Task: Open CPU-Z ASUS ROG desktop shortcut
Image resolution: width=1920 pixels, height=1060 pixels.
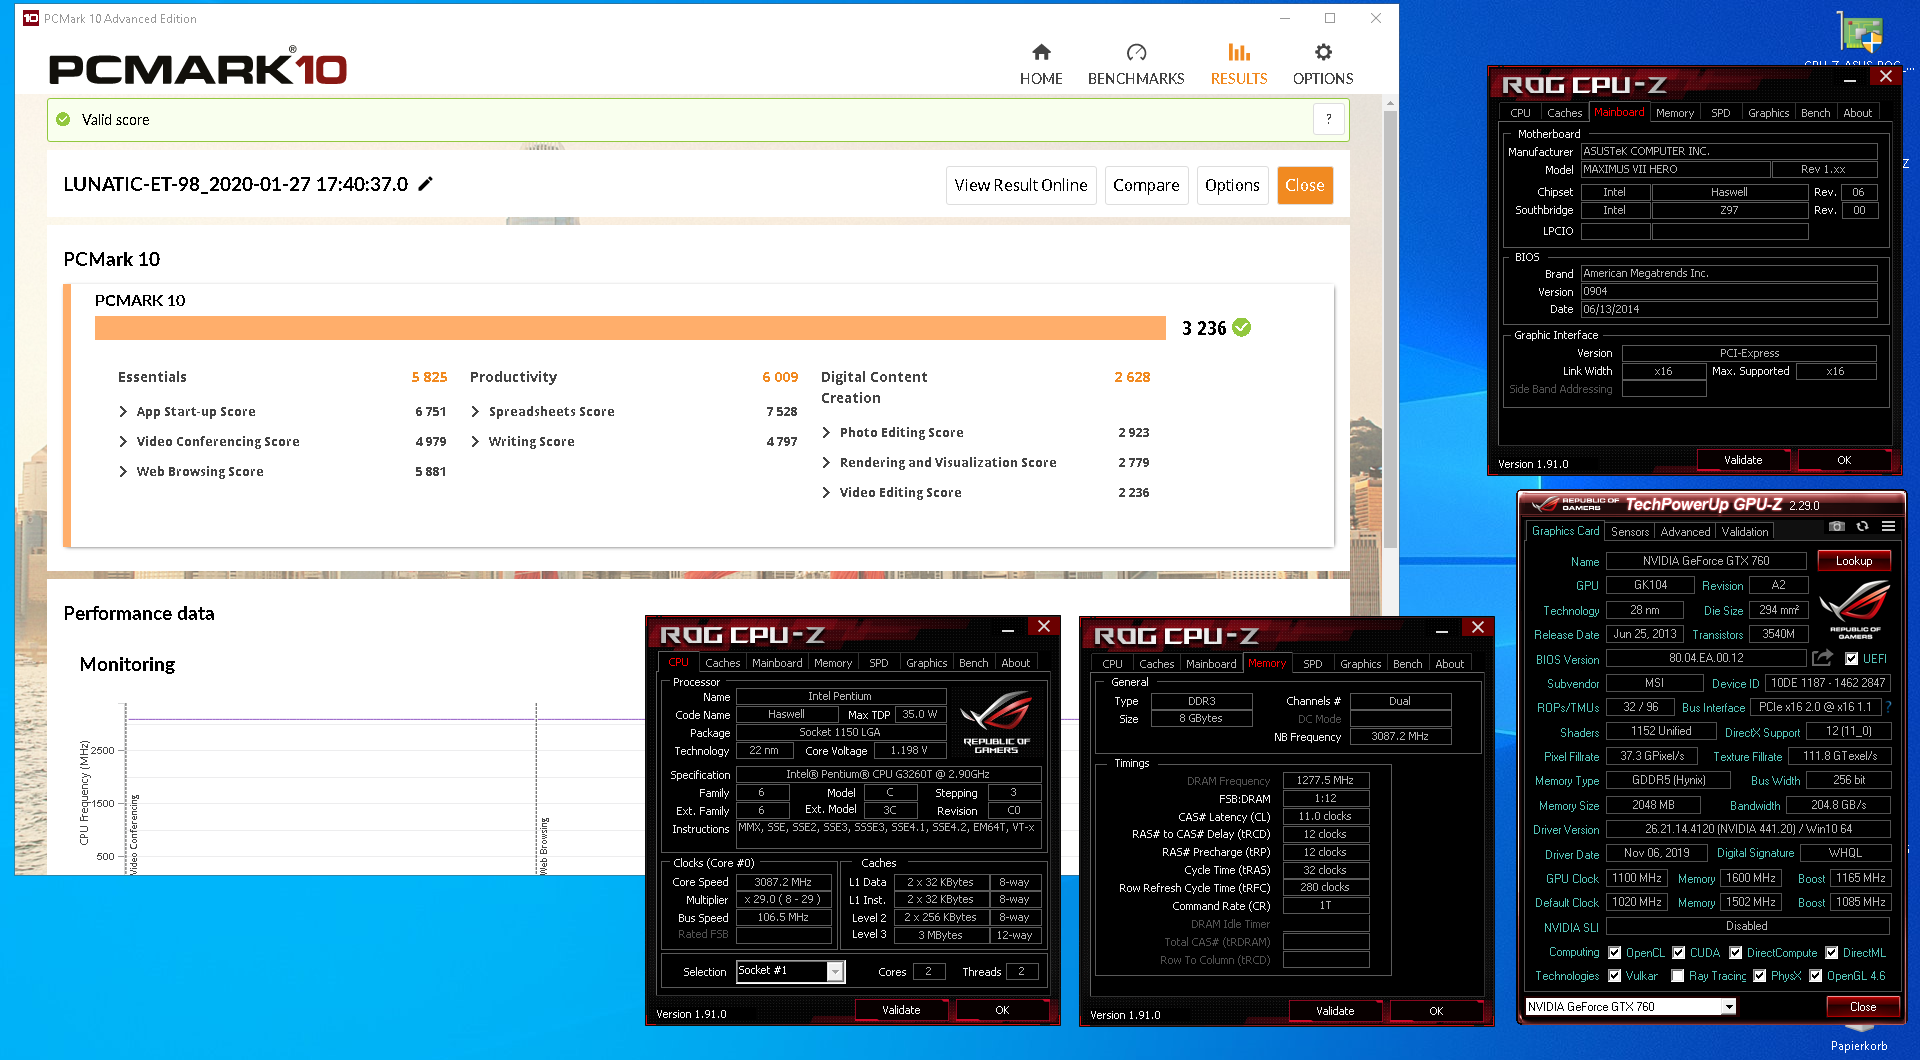Action: [1860, 38]
